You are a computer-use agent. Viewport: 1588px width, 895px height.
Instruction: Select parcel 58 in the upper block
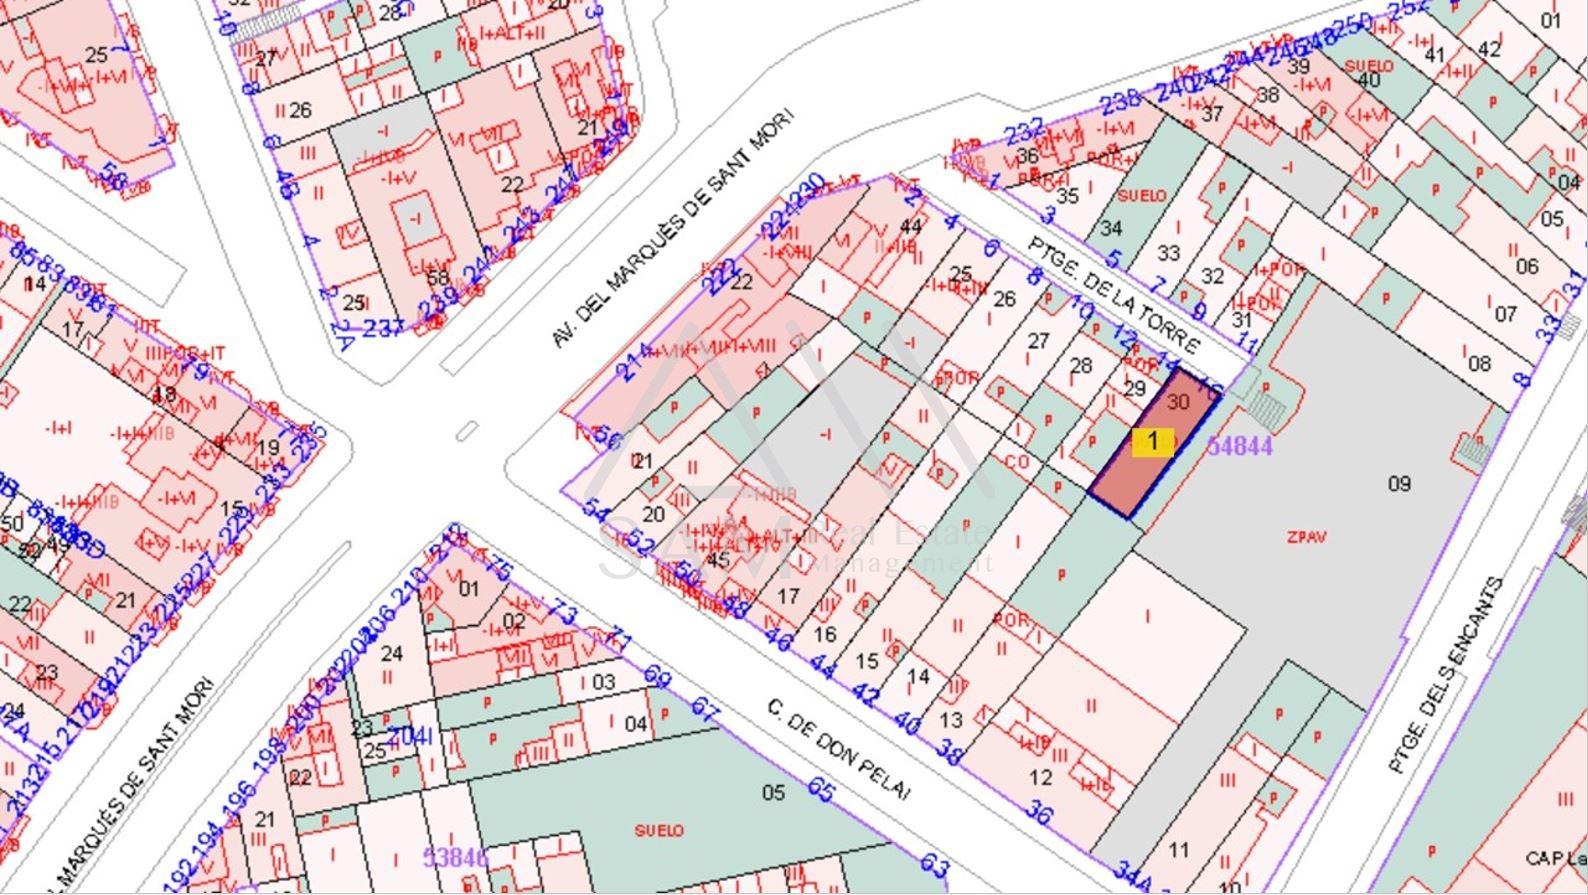(437, 277)
